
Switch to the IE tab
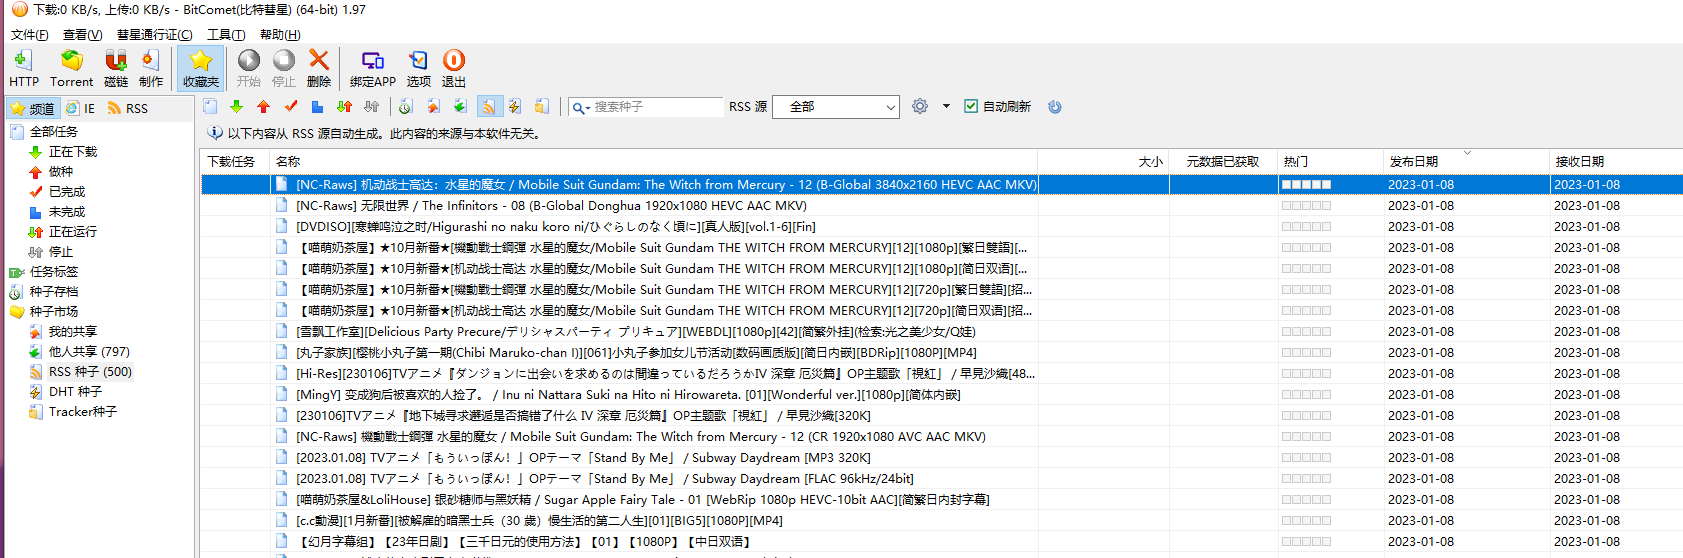(x=80, y=108)
